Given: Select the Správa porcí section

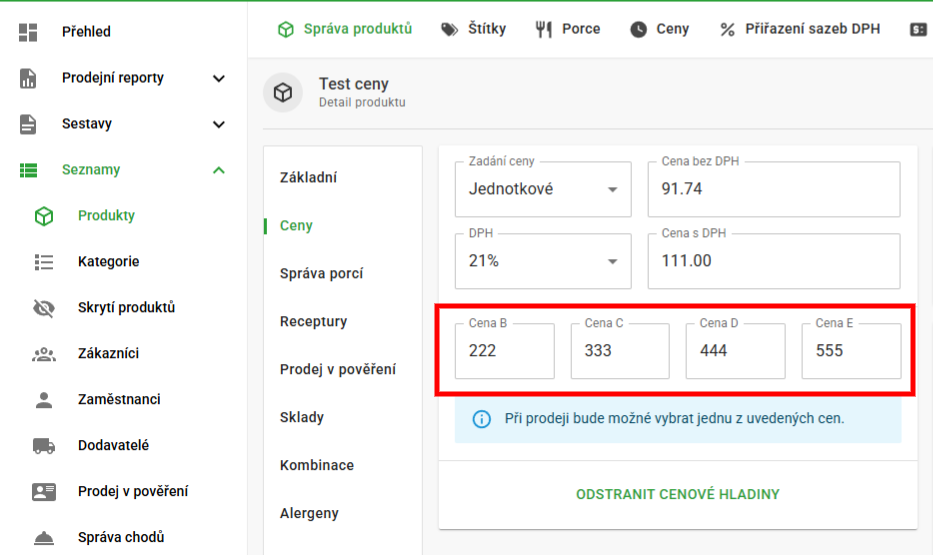Looking at the screenshot, I should pos(321,274).
